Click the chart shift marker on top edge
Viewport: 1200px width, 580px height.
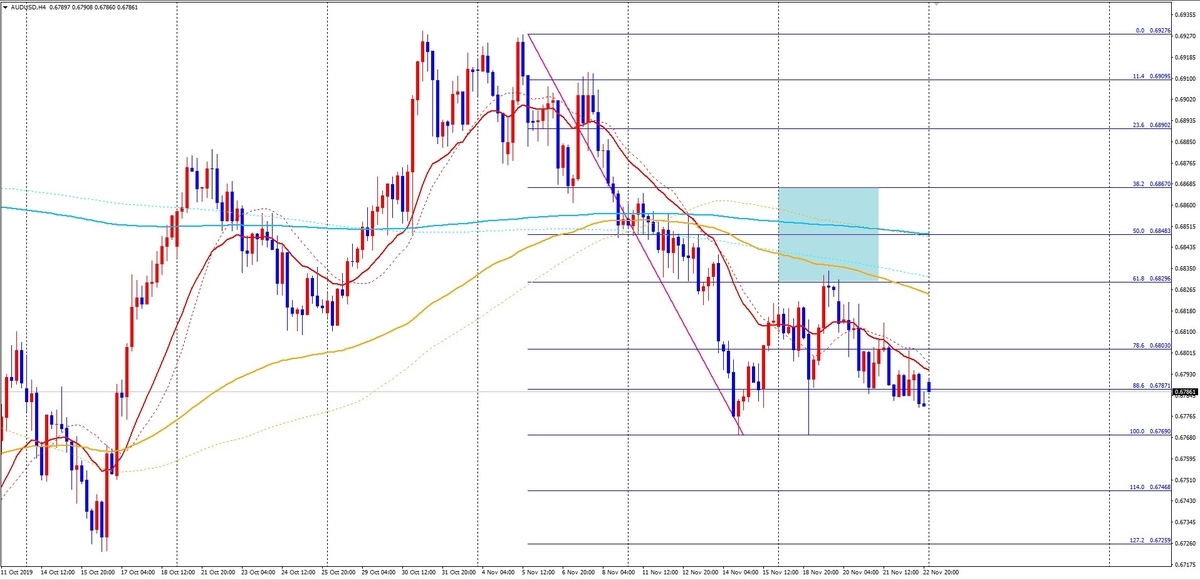click(936, 4)
